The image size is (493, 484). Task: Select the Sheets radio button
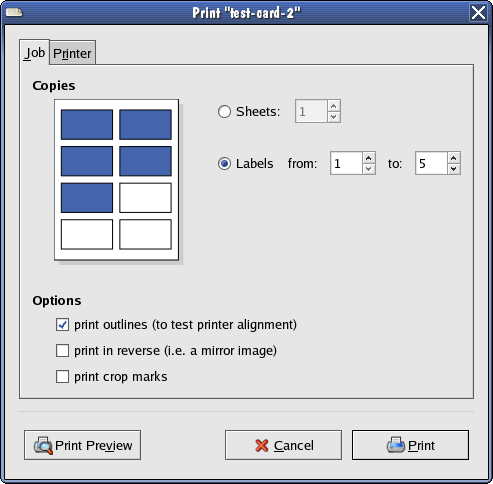pyautogui.click(x=224, y=111)
